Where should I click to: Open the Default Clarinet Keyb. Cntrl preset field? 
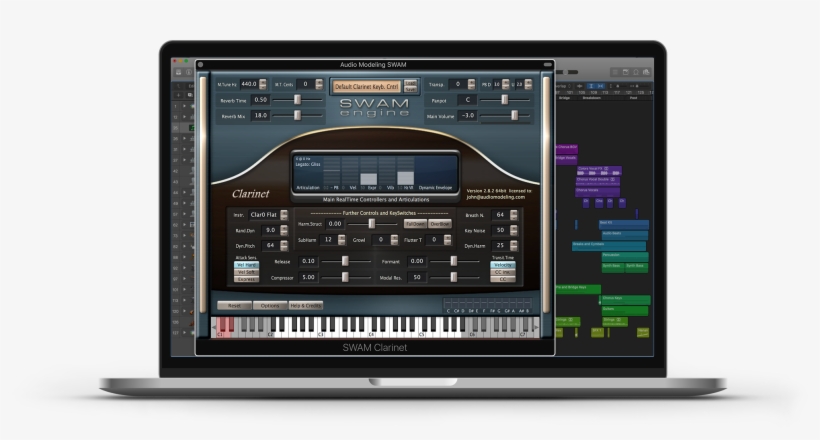[x=367, y=86]
